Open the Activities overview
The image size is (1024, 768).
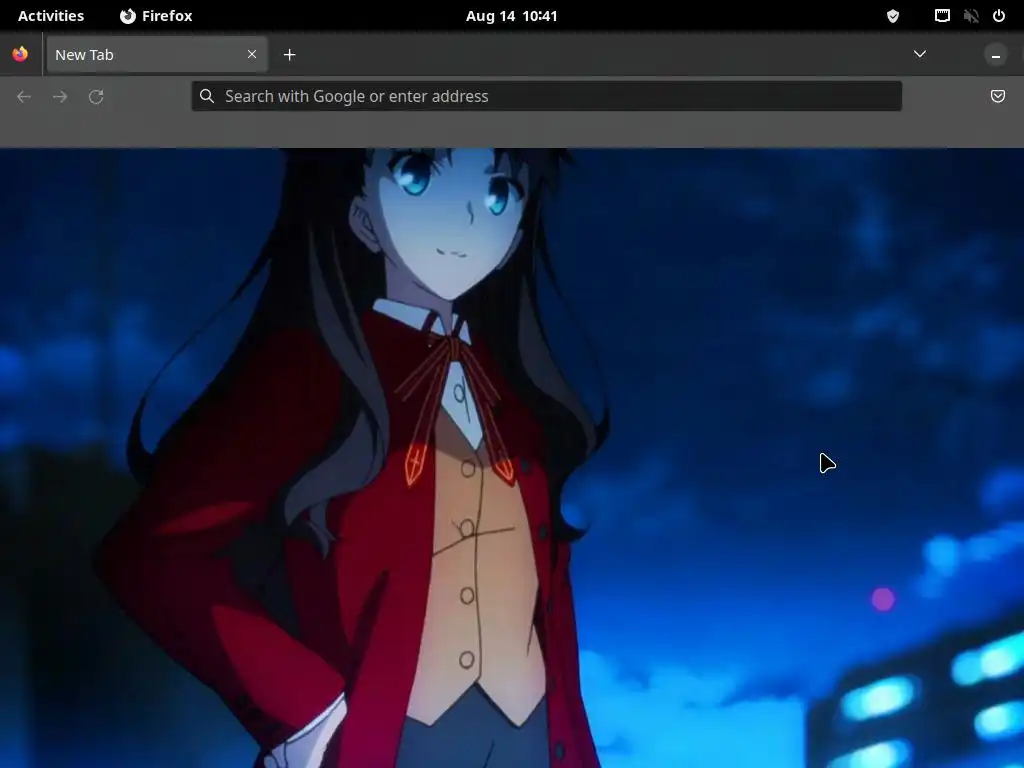tap(51, 16)
